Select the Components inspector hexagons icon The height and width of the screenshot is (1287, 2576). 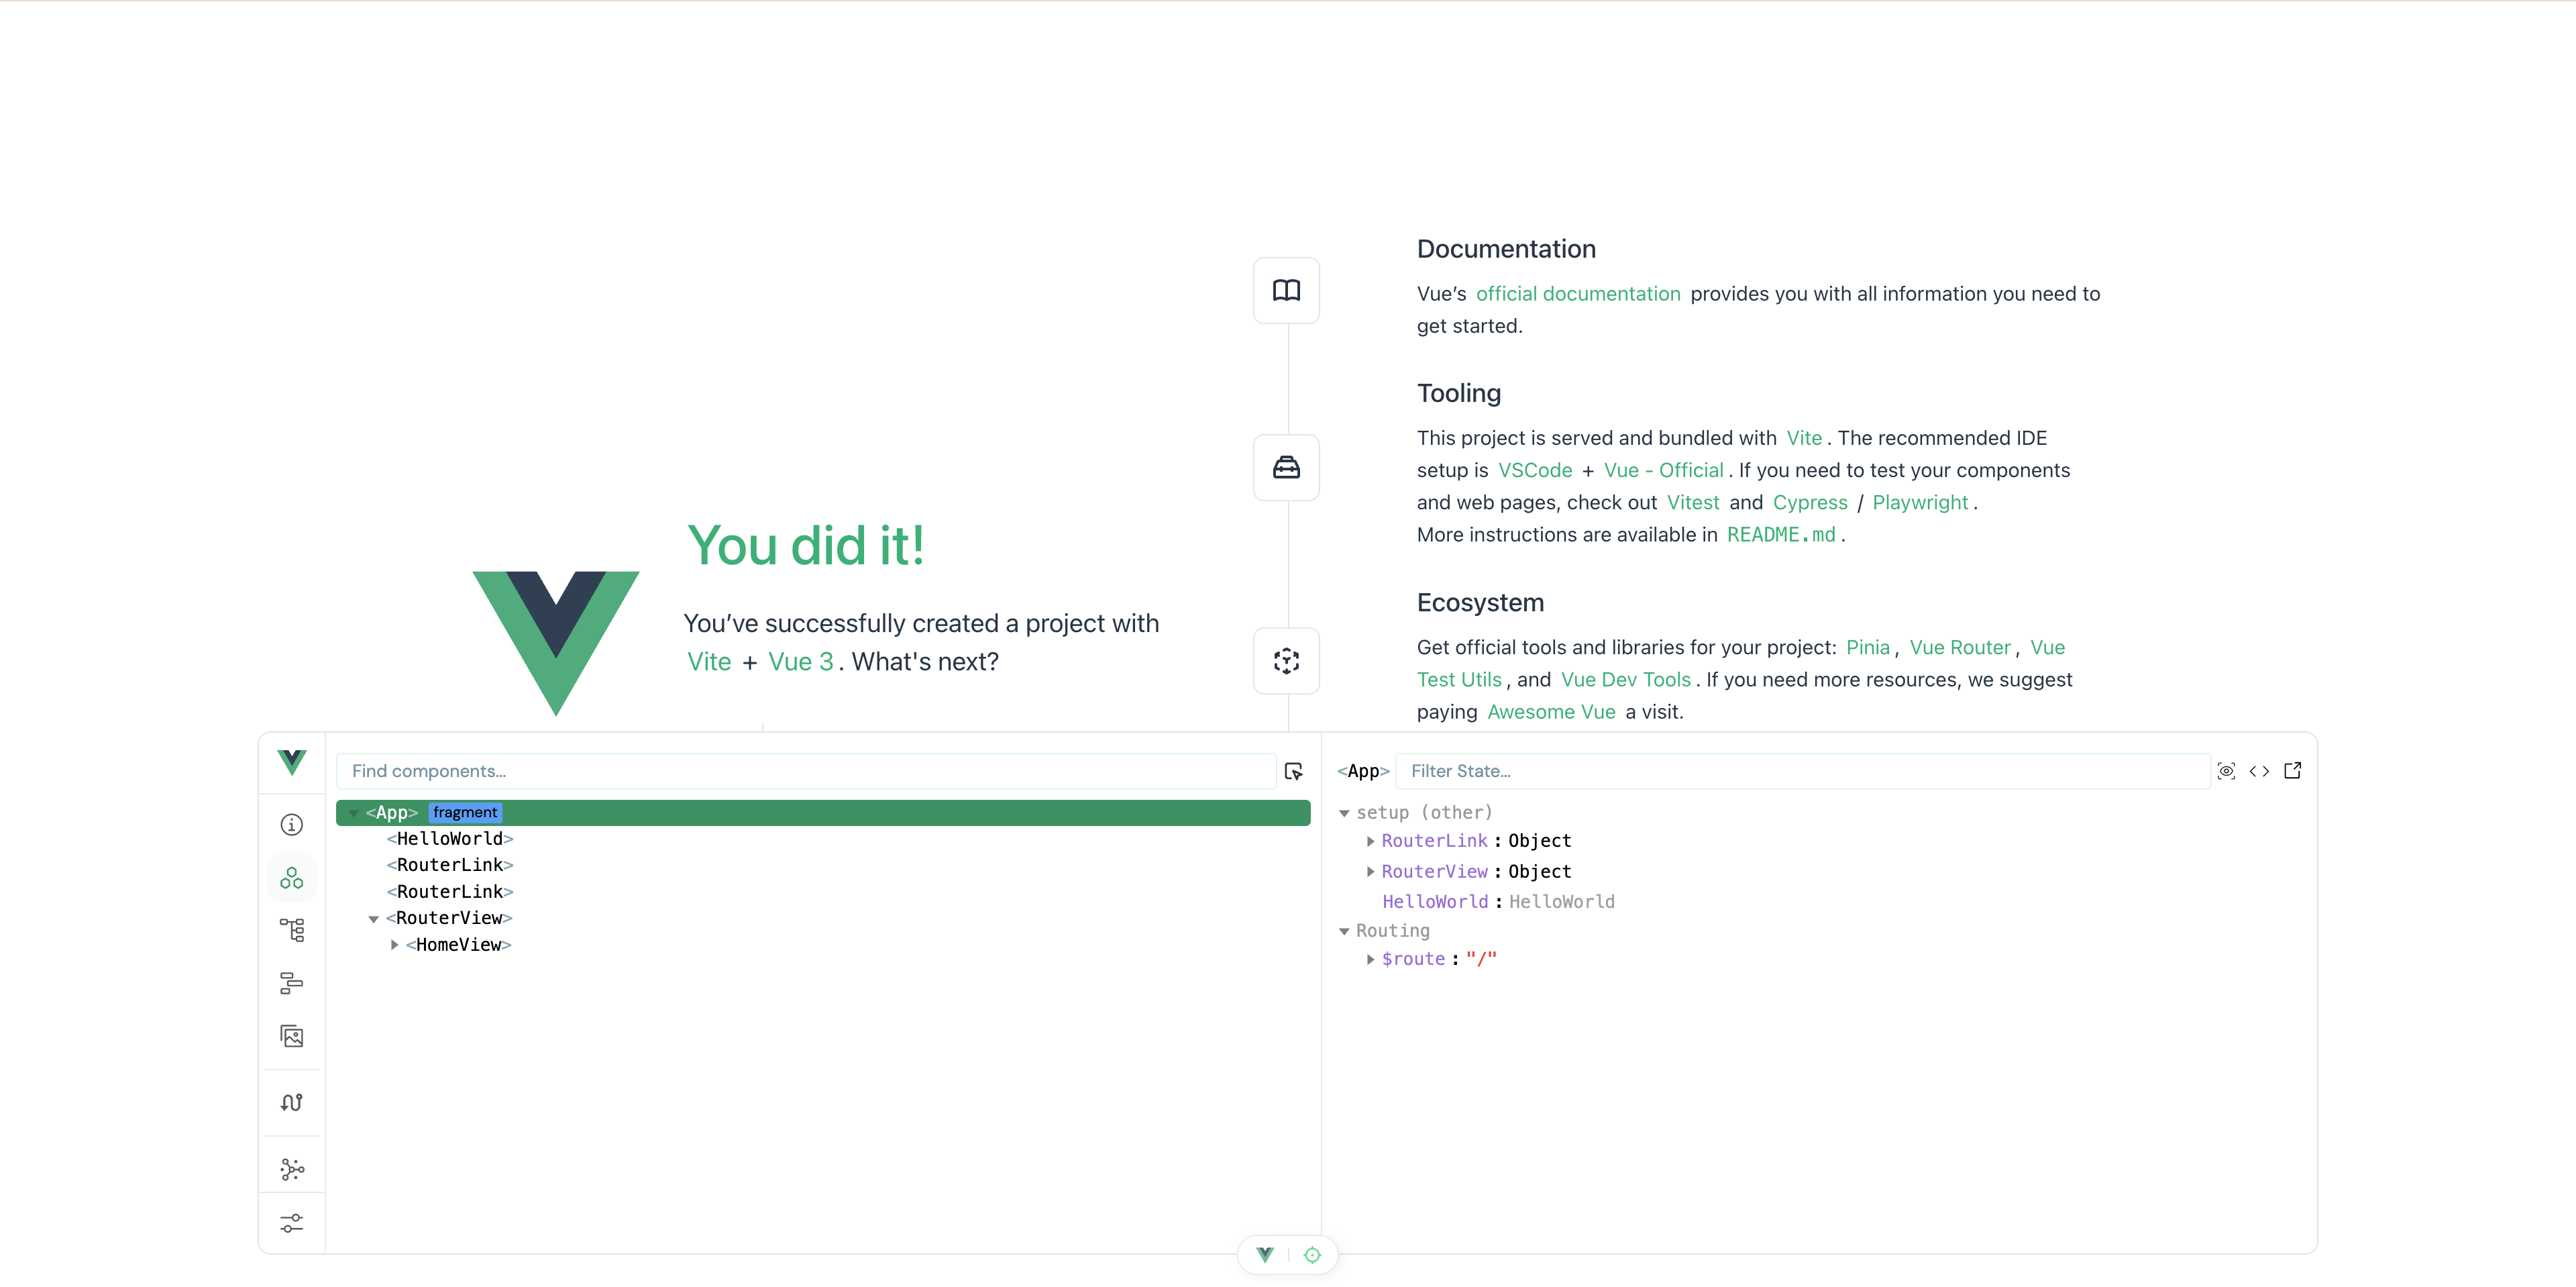(x=291, y=877)
